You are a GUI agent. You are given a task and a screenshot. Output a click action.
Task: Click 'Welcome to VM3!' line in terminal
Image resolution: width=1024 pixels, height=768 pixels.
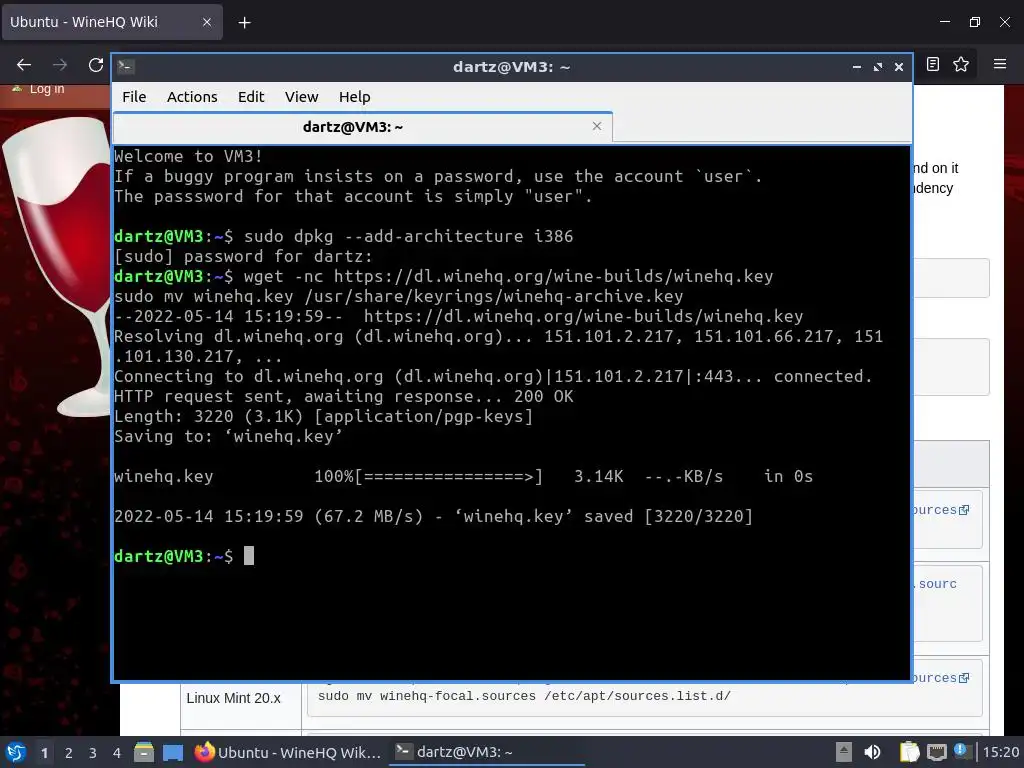(x=188, y=156)
